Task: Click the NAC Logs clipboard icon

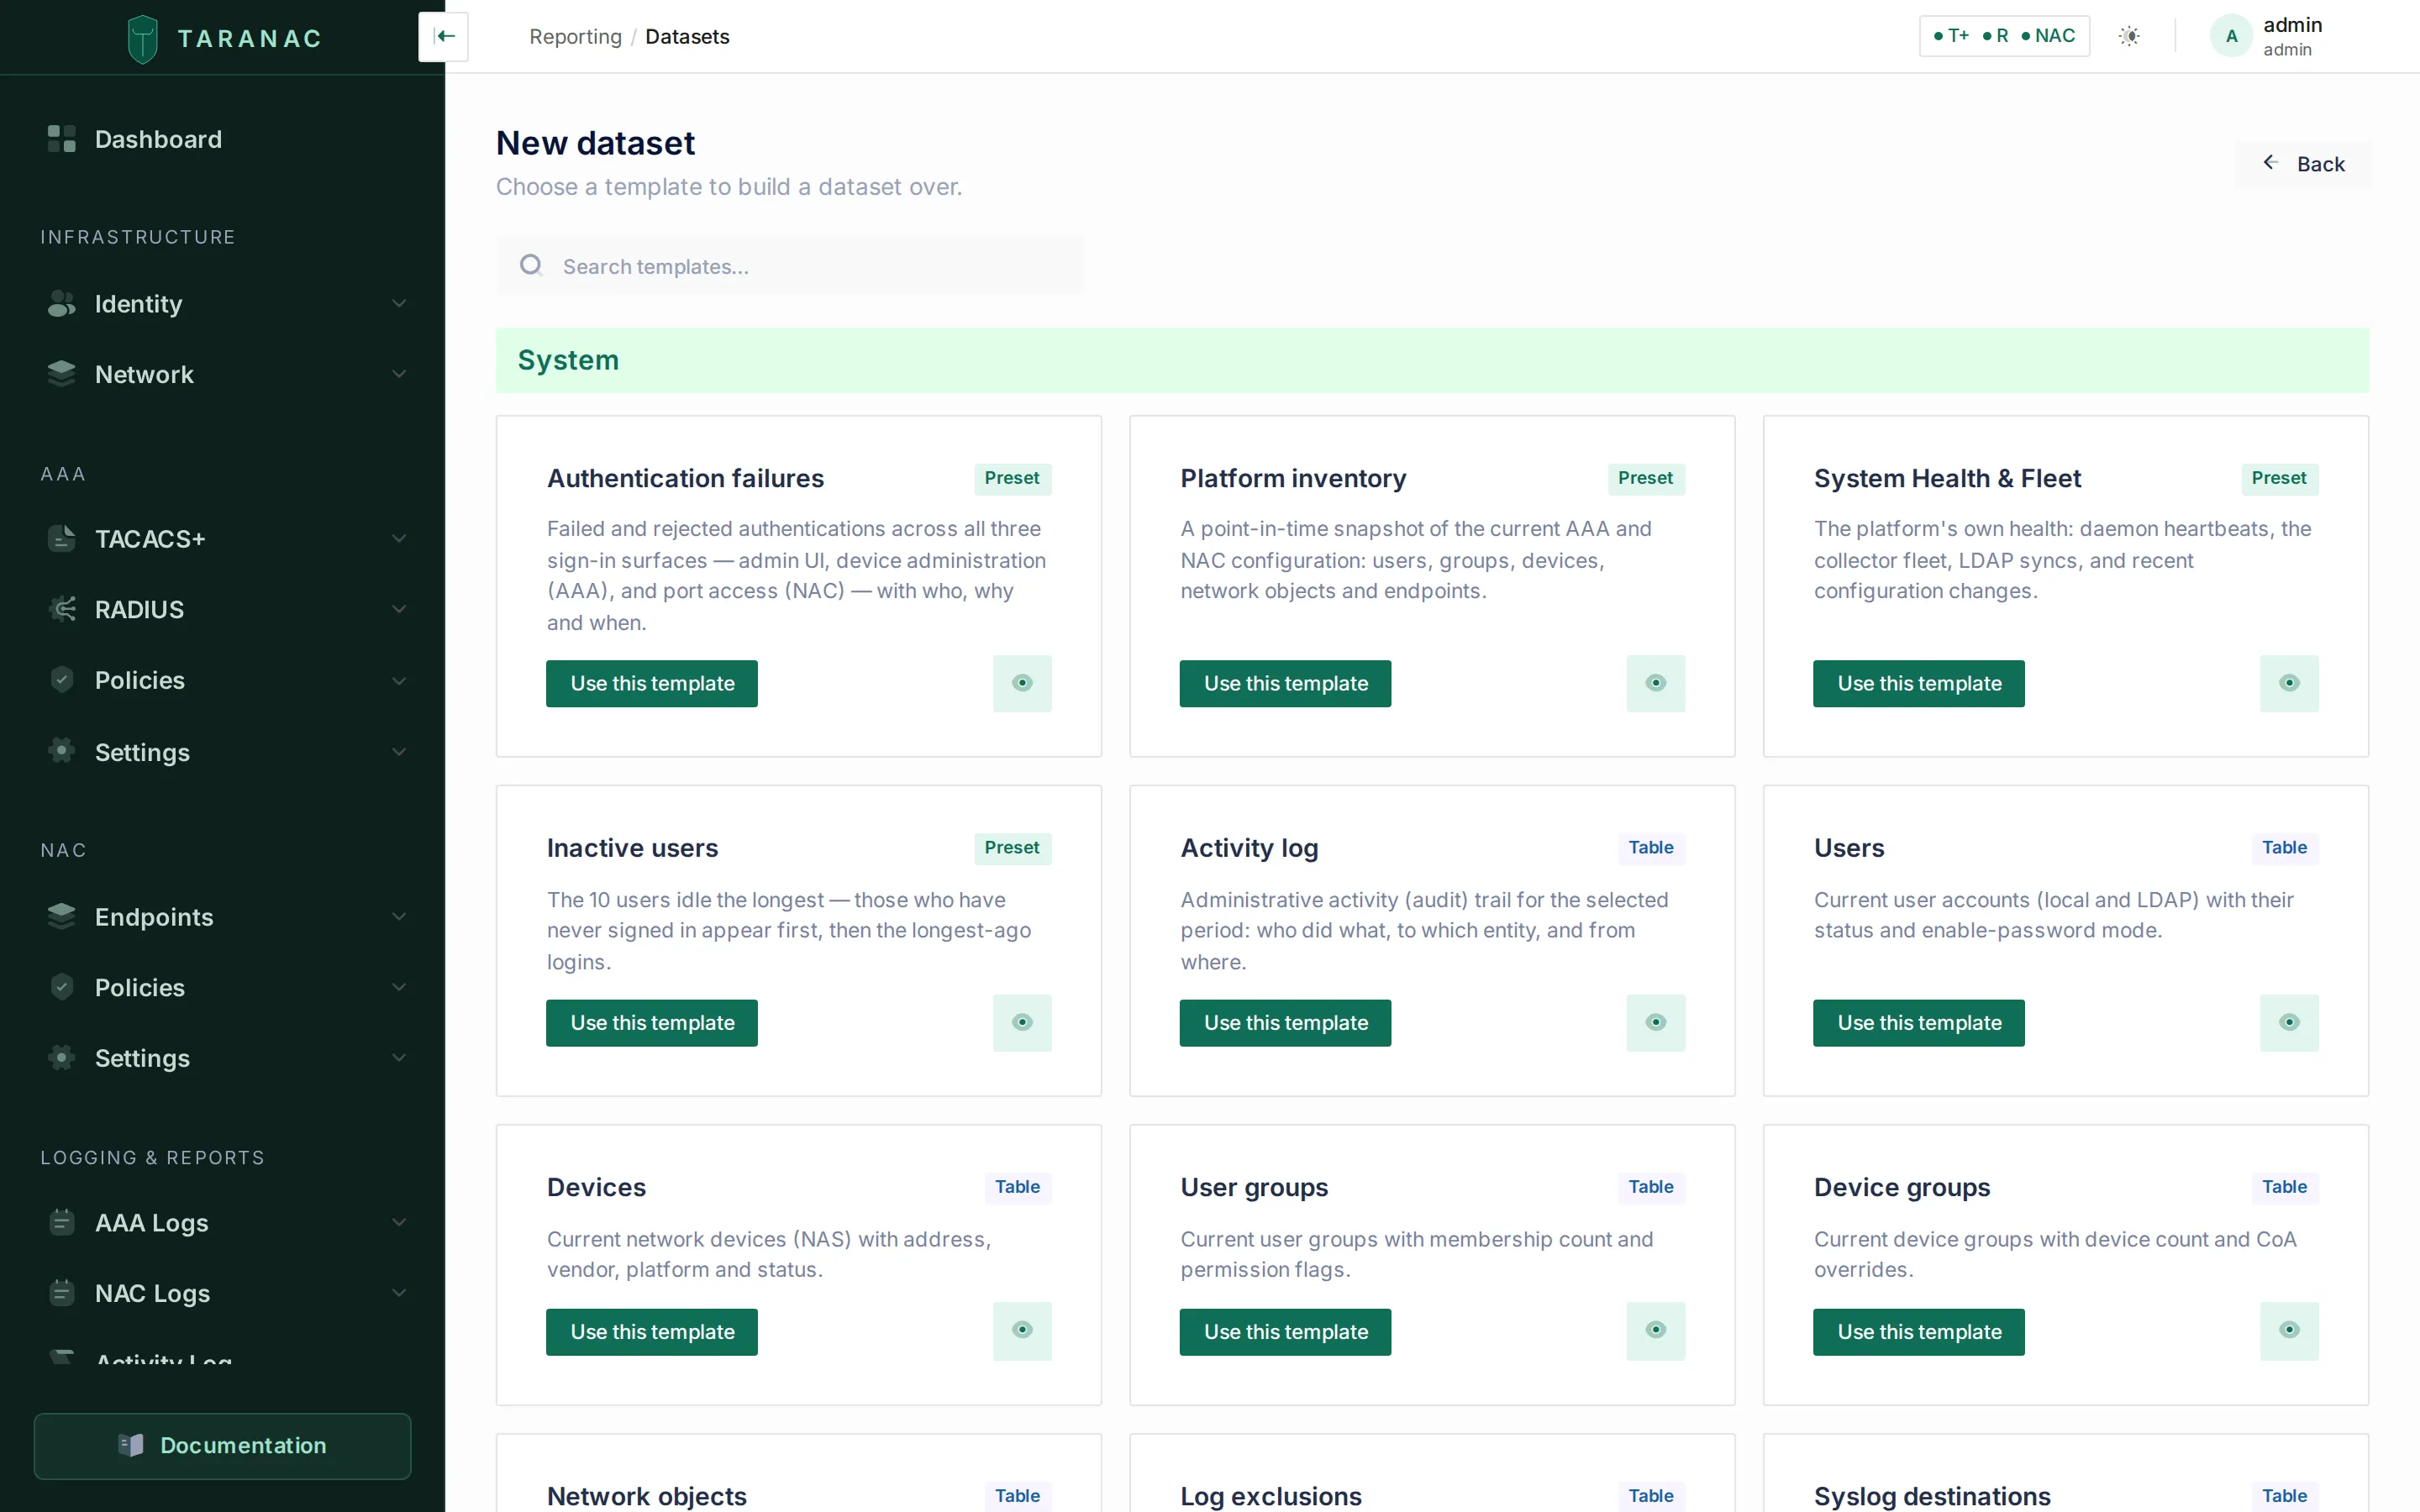Action: tap(61, 1293)
